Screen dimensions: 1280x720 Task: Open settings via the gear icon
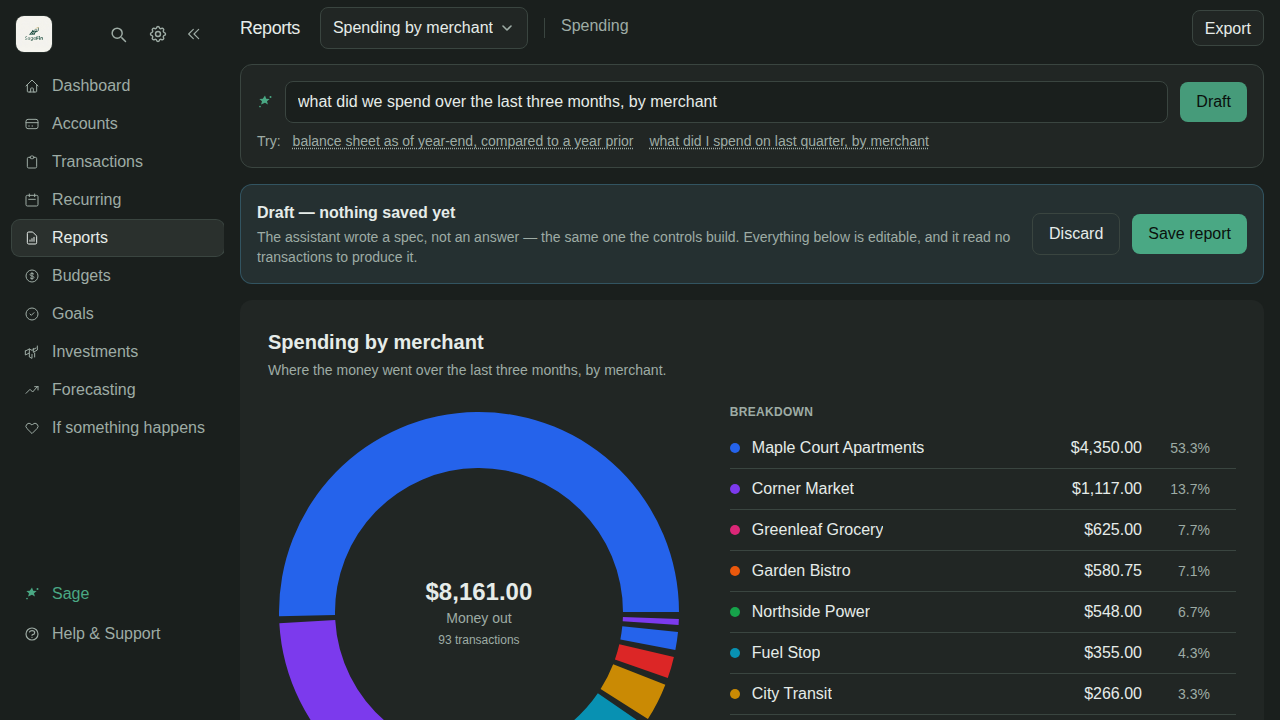click(x=158, y=34)
